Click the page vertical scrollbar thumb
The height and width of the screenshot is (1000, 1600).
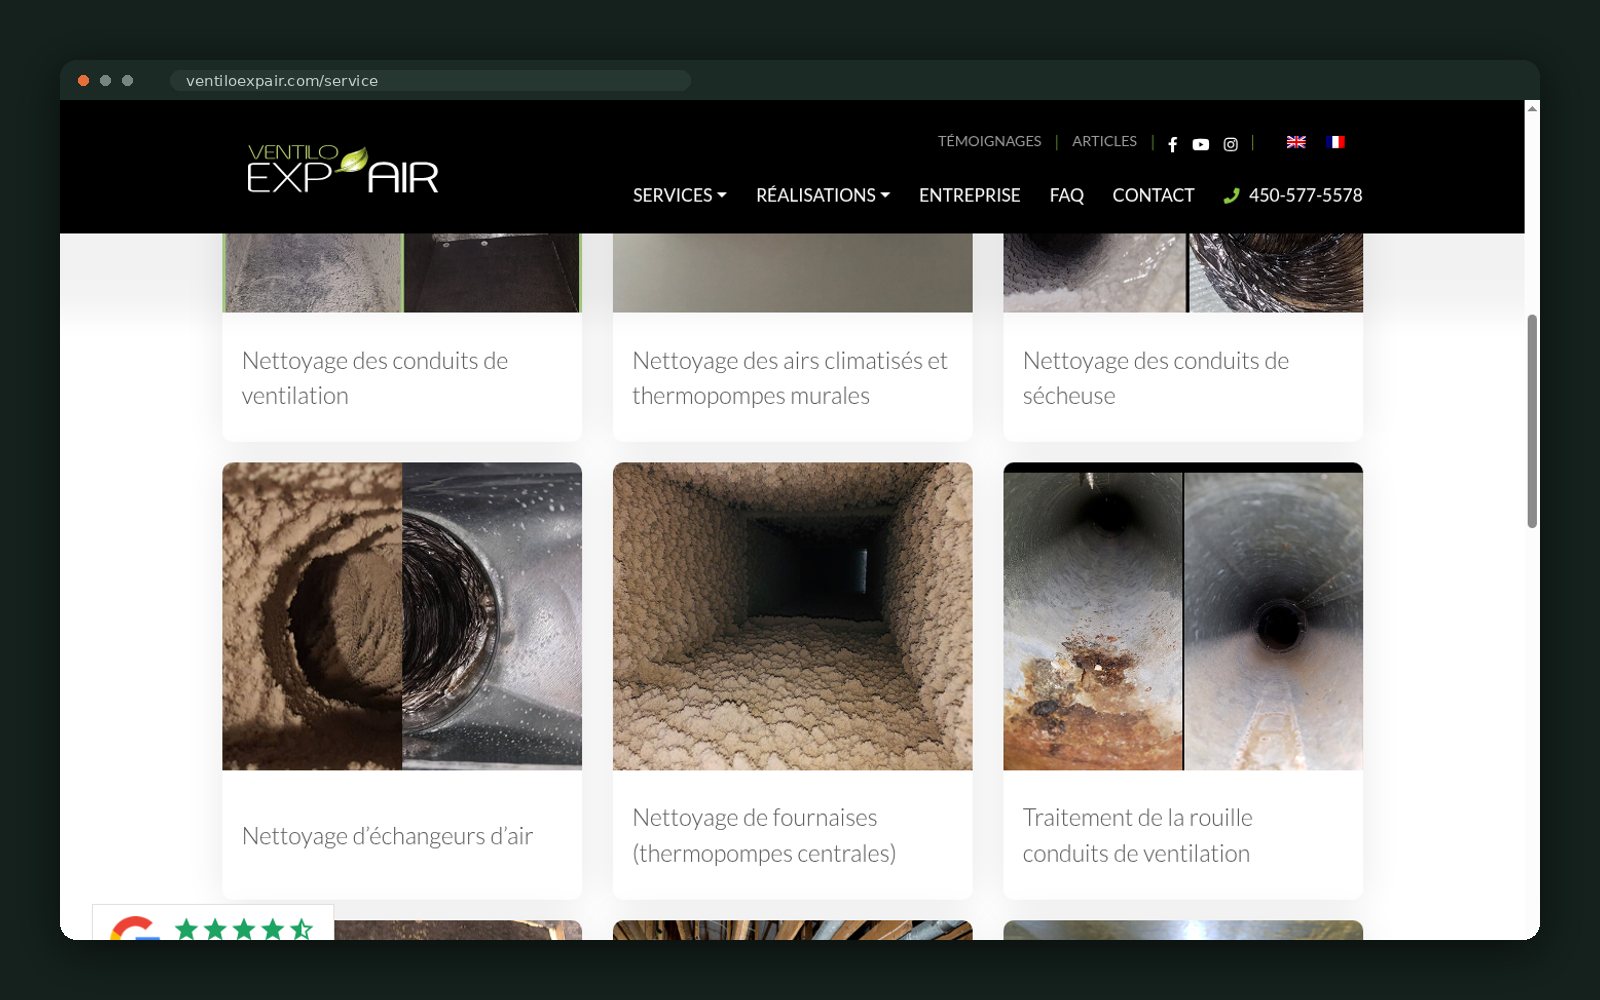(1532, 421)
